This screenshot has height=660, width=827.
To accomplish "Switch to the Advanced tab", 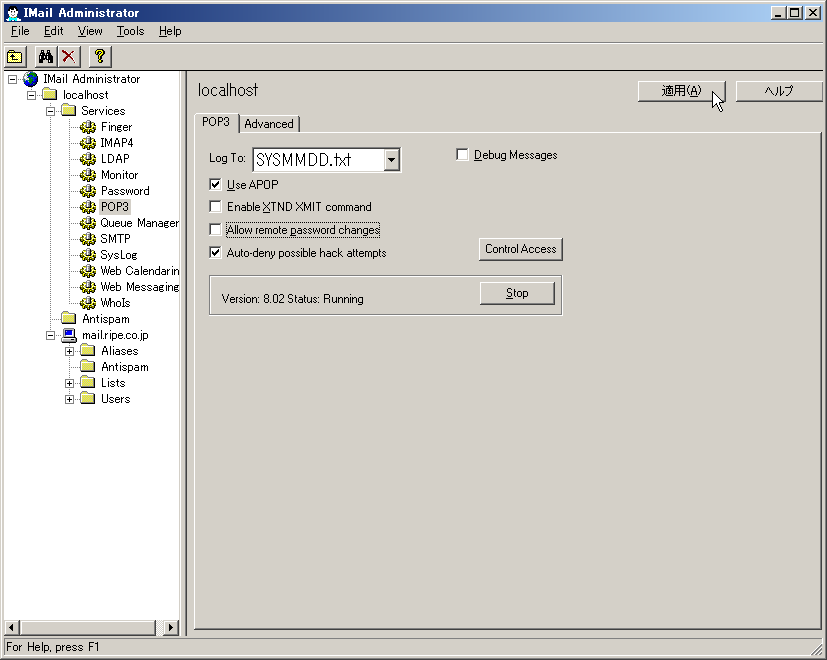I will click(x=269, y=124).
